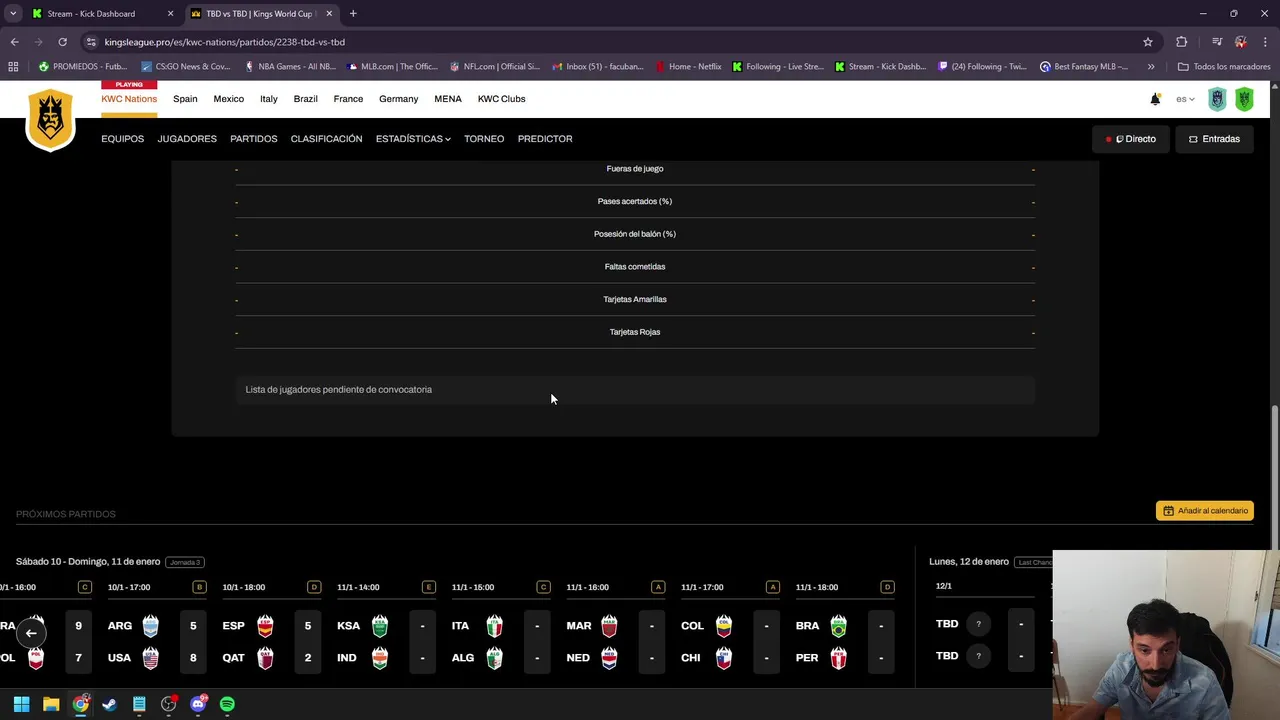Click the previous matches arrow button

(31, 632)
